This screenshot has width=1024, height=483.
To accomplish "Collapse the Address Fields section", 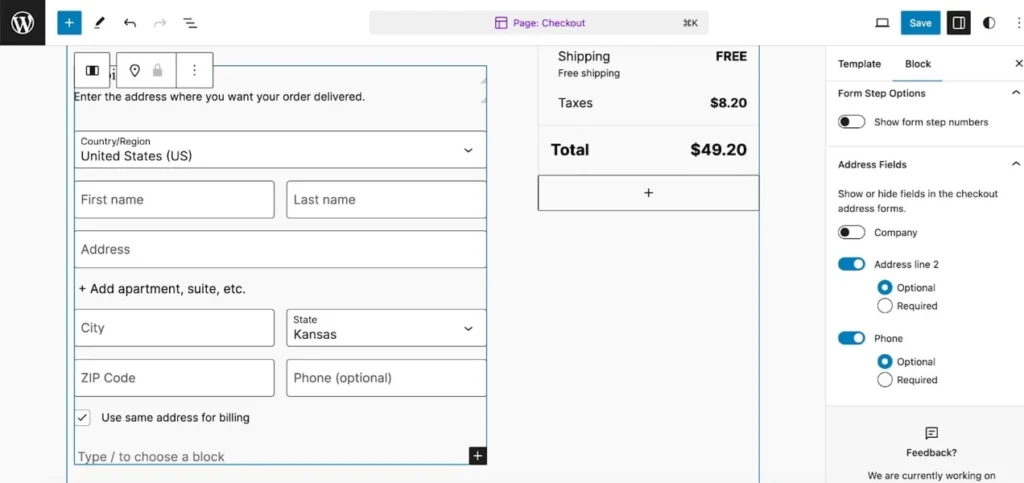I will (x=1015, y=164).
